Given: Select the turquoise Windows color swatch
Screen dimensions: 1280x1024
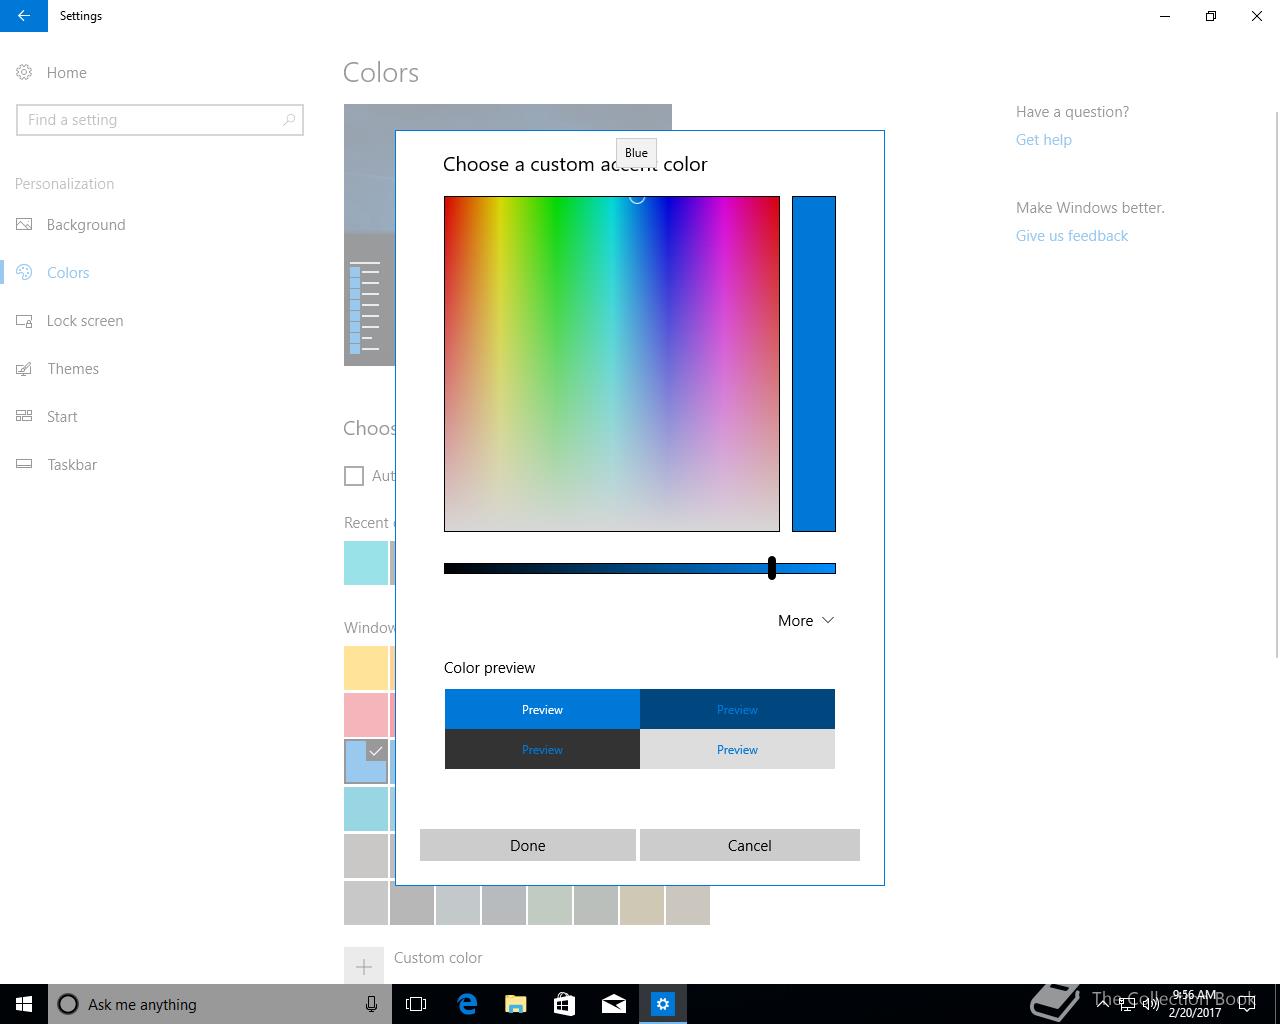Looking at the screenshot, I should coord(366,809).
